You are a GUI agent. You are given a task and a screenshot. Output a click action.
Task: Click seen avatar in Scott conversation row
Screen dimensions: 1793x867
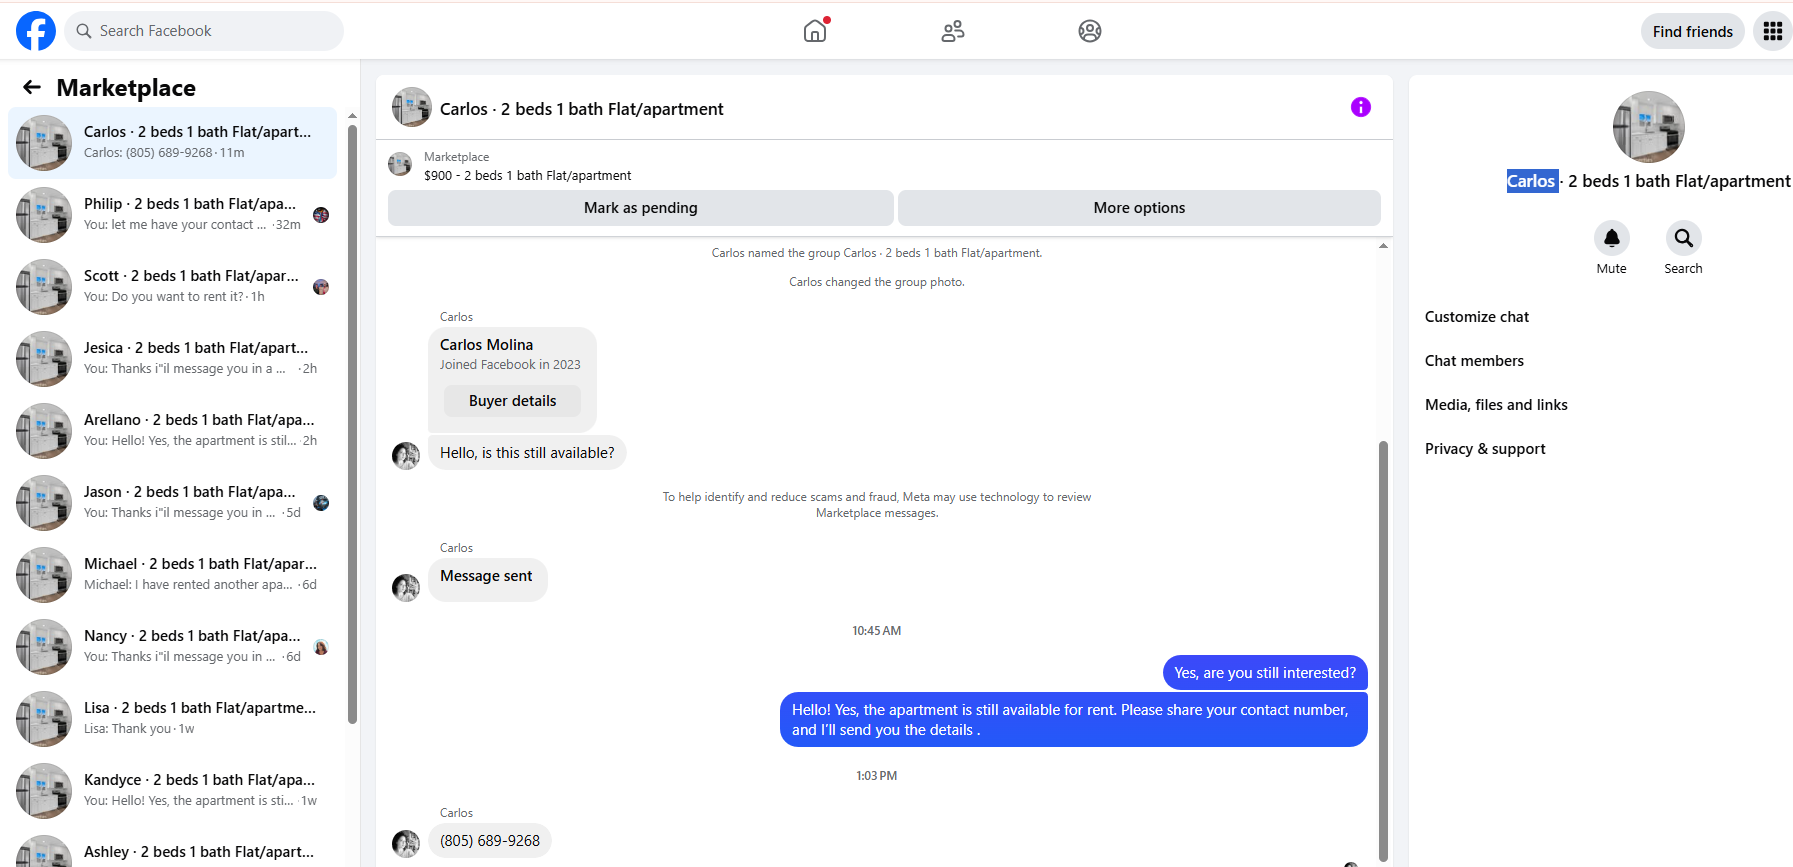321,287
